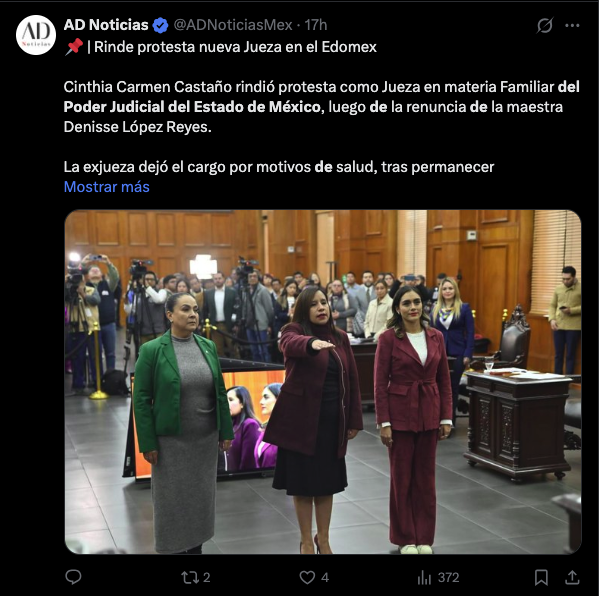The image size is (599, 596).
Task: Open the three-dot more options menu
Action: click(x=572, y=26)
